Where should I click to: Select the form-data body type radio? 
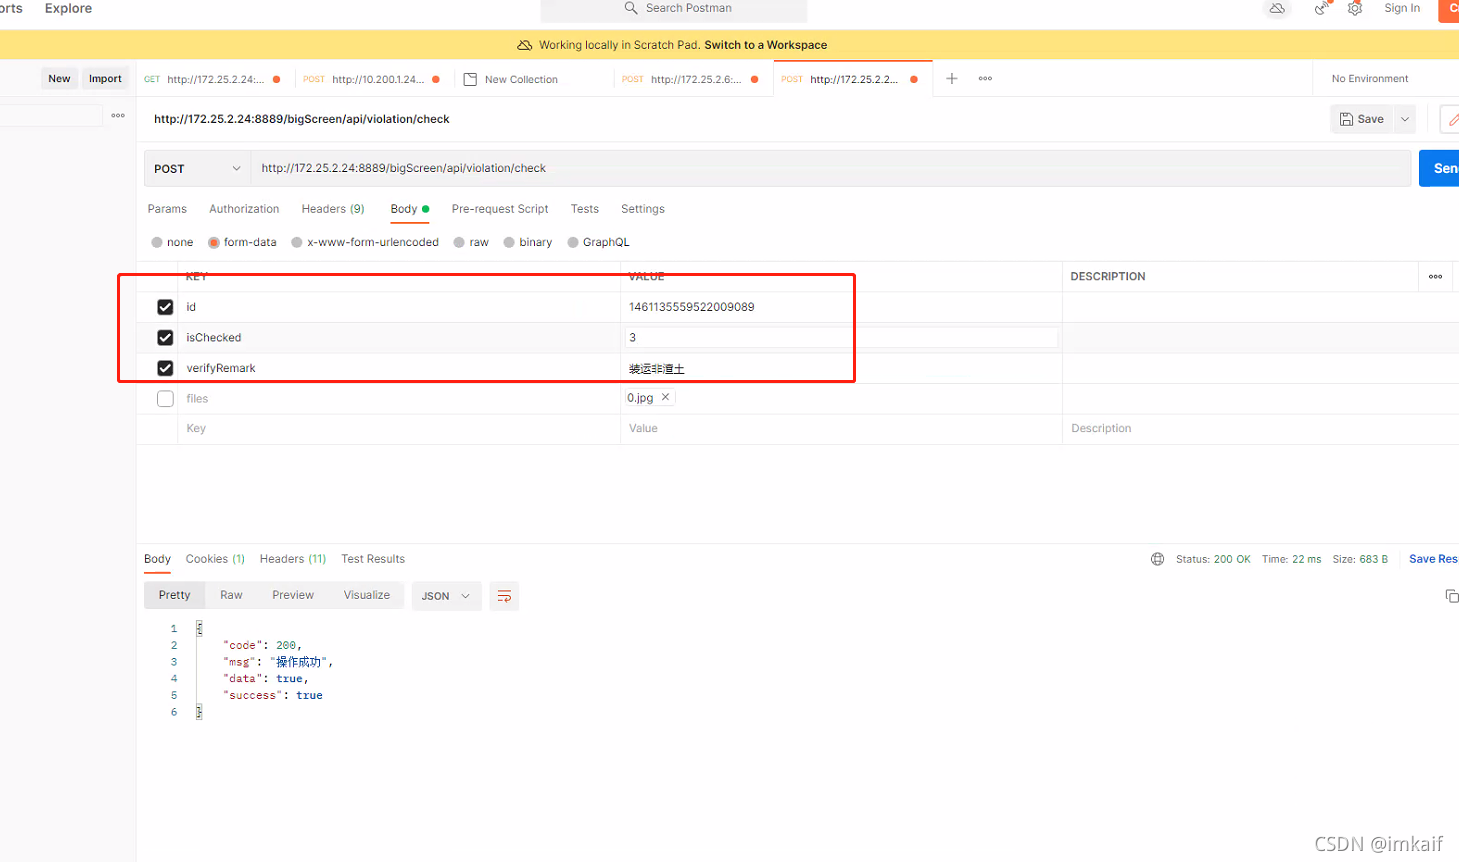click(x=214, y=242)
